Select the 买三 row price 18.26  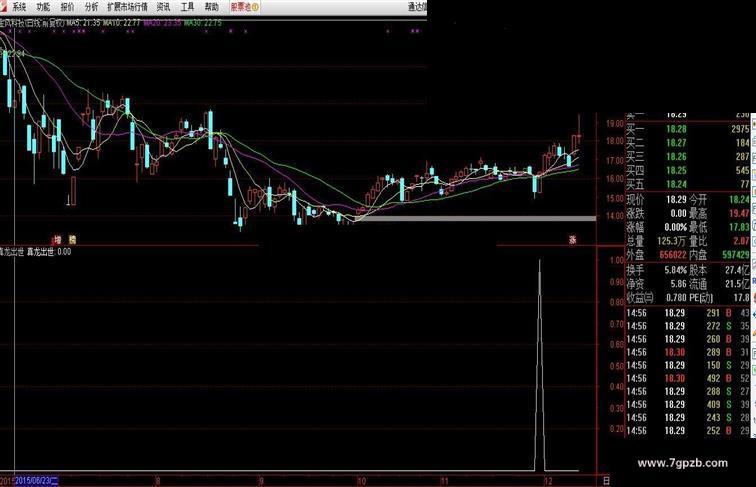[x=676, y=157]
